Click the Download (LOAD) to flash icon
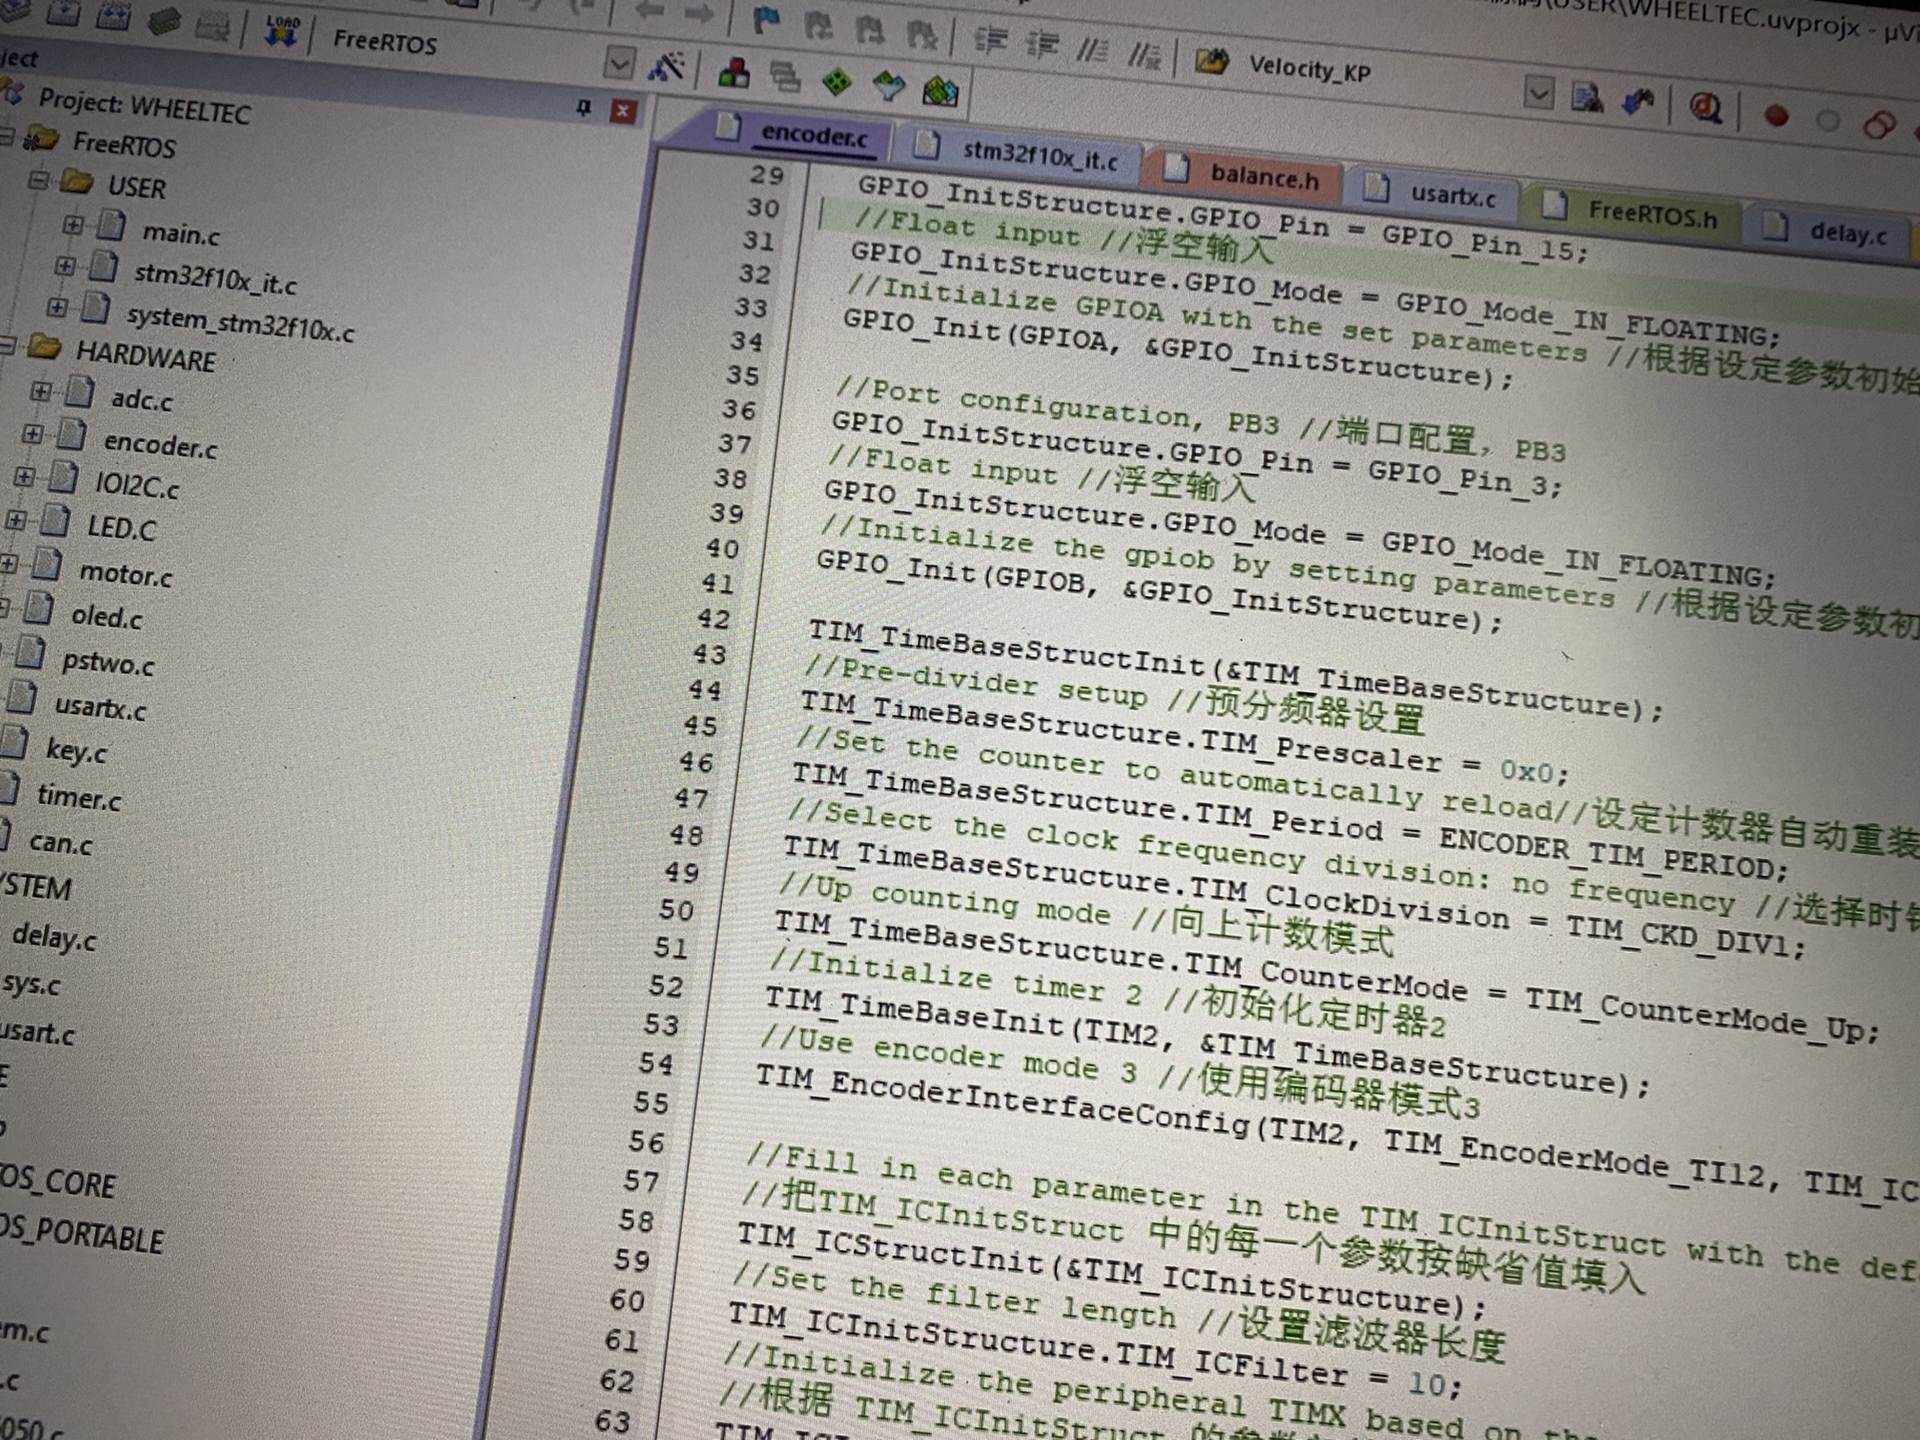 coord(282,32)
